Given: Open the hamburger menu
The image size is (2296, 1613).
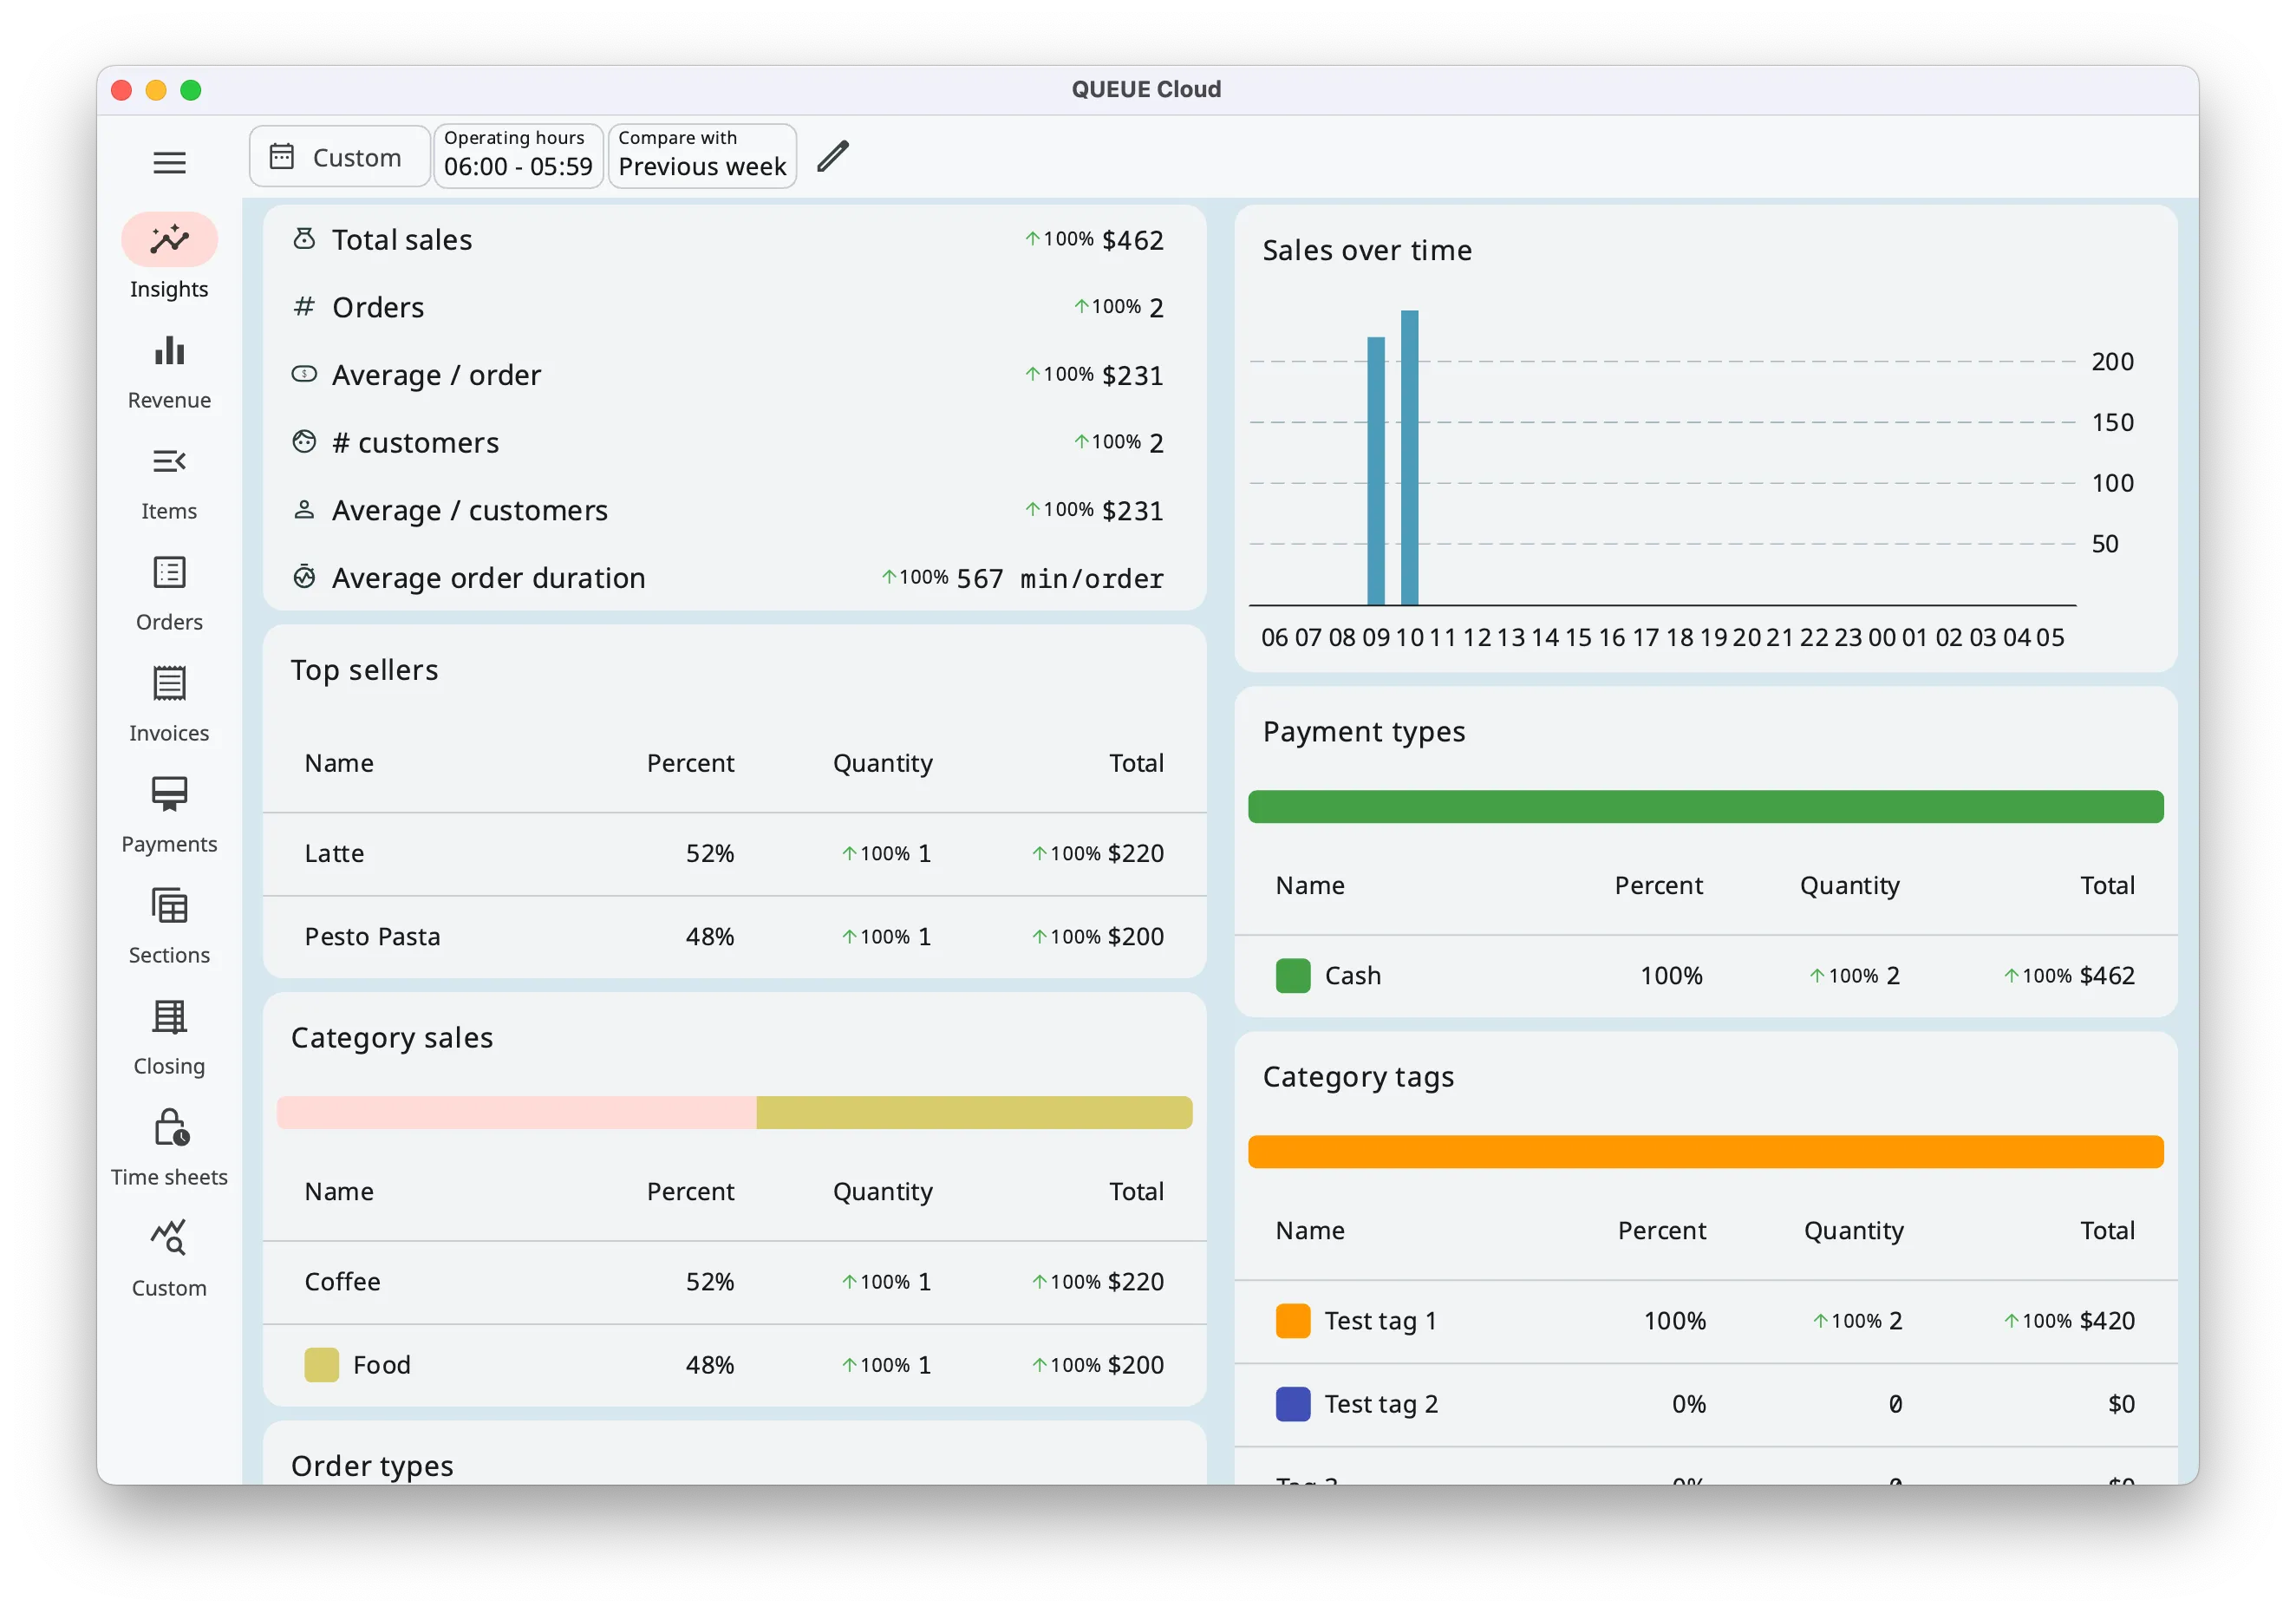Looking at the screenshot, I should (x=169, y=162).
